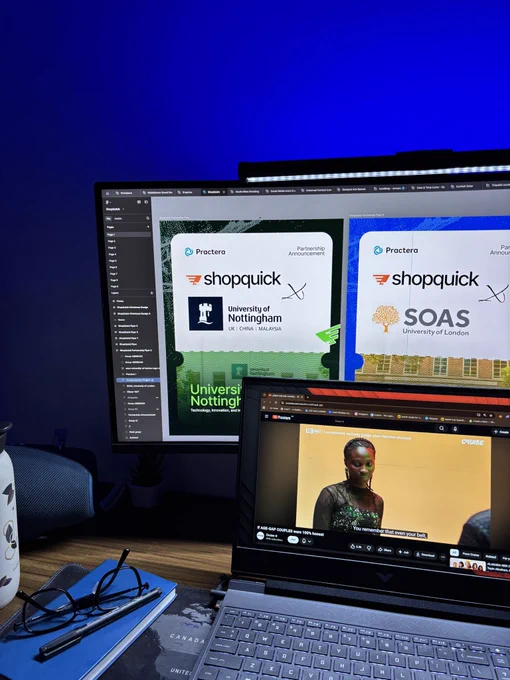510x680 pixels.
Task: Click the YouTube Premium logo
Action: [282, 417]
